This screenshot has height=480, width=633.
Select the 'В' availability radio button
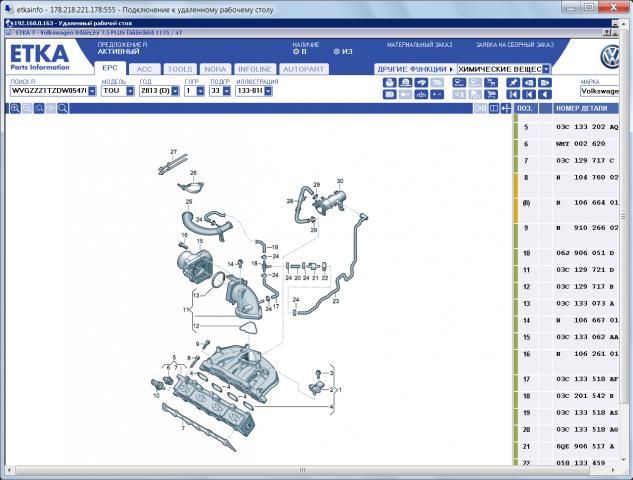(x=296, y=51)
